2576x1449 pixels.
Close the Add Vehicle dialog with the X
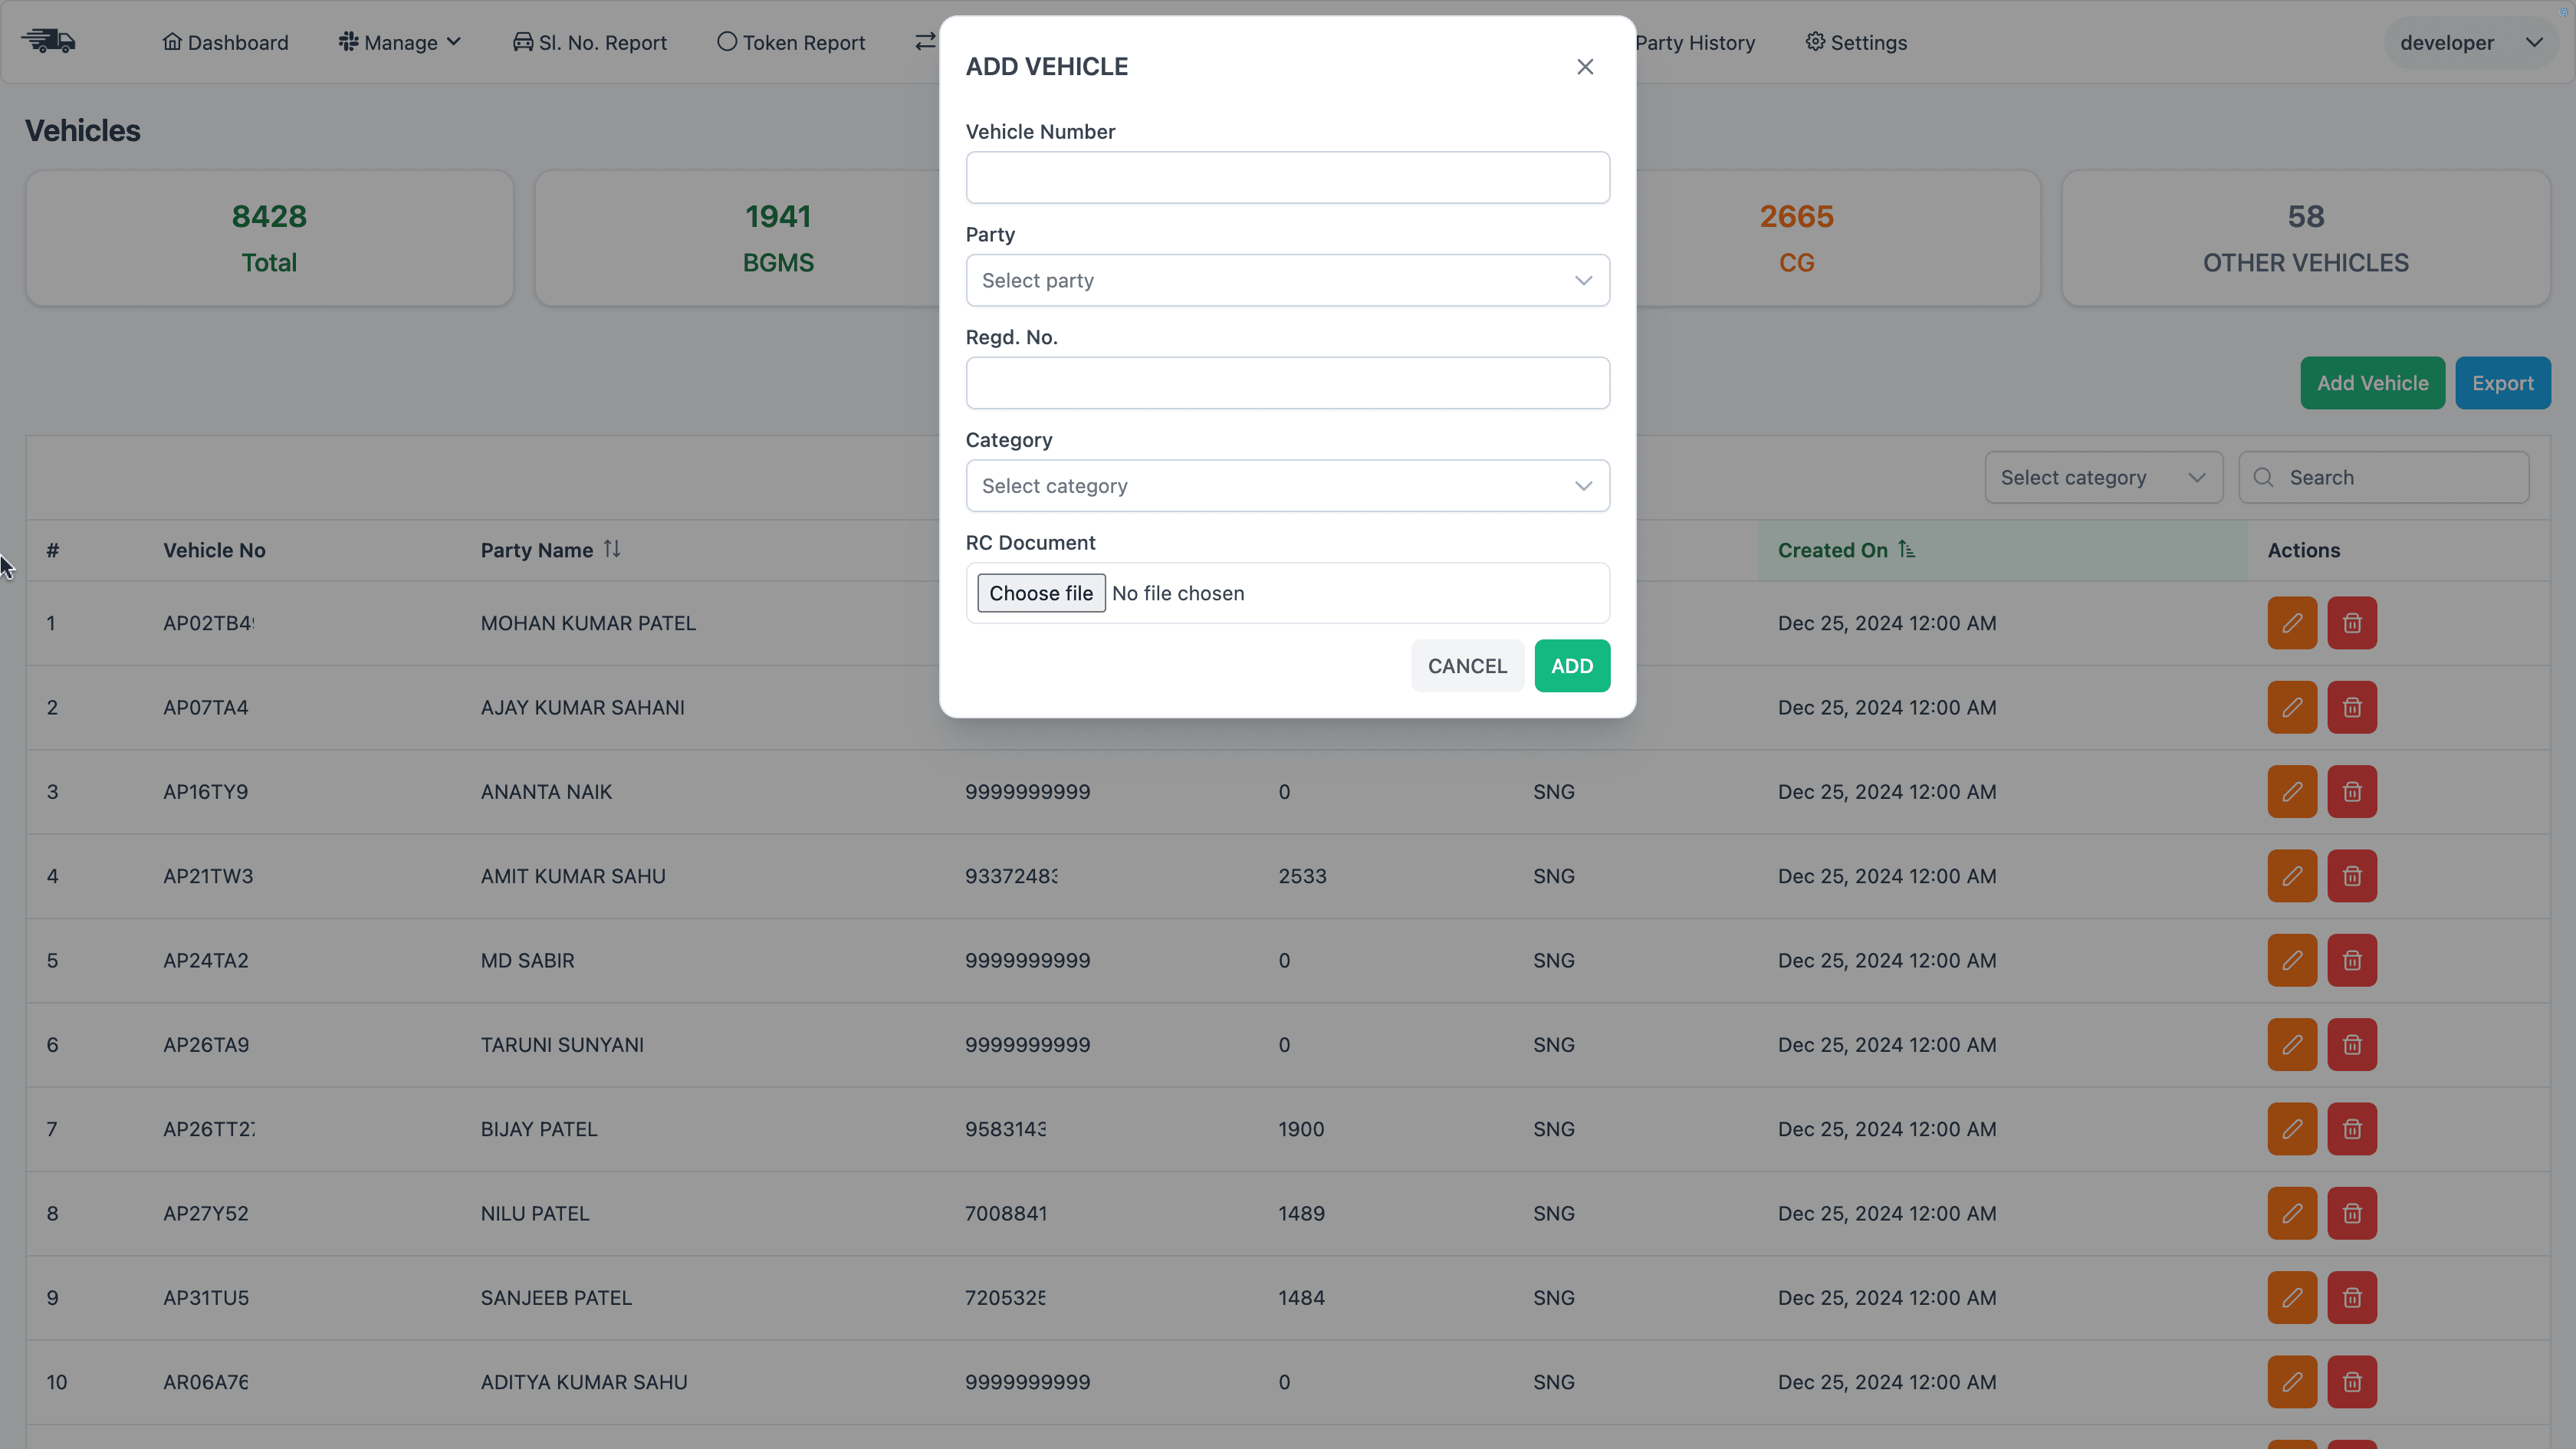[x=1585, y=66]
